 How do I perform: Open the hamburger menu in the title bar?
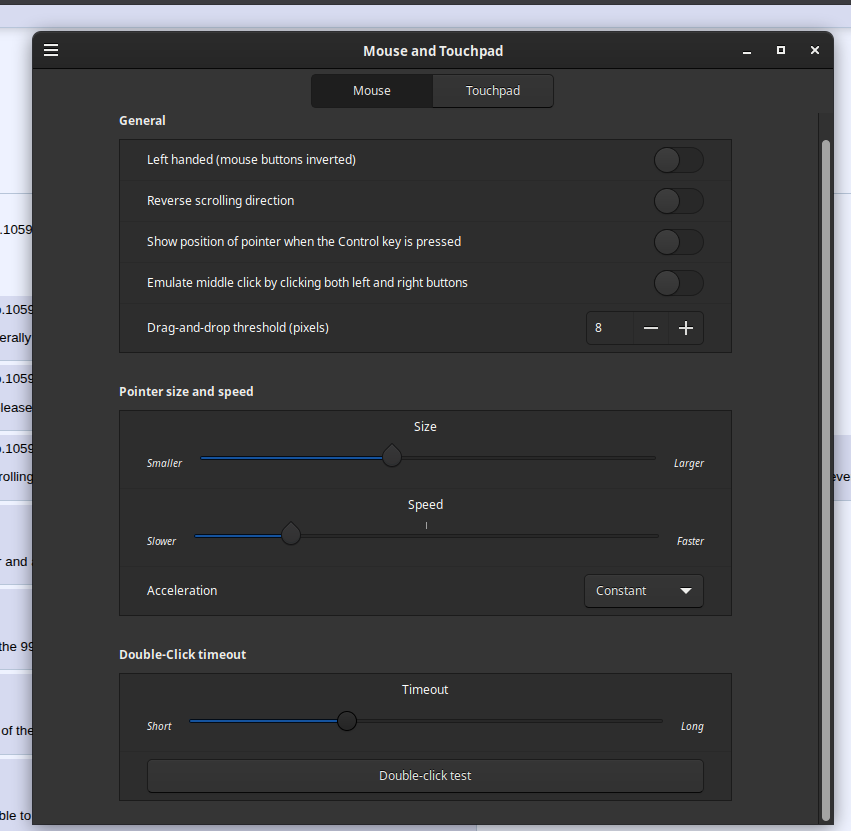point(51,50)
